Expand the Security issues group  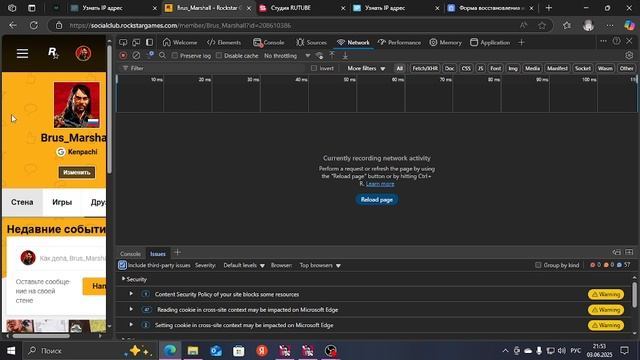pyautogui.click(x=123, y=279)
